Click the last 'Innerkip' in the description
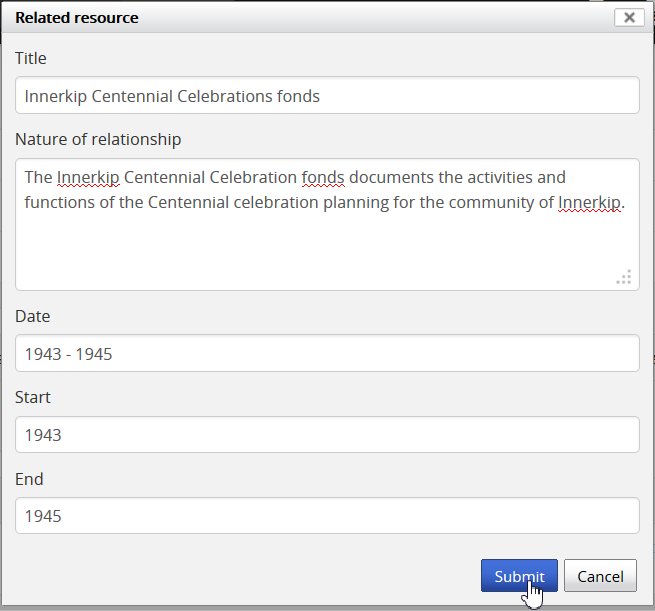The image size is (655, 611). tap(590, 202)
